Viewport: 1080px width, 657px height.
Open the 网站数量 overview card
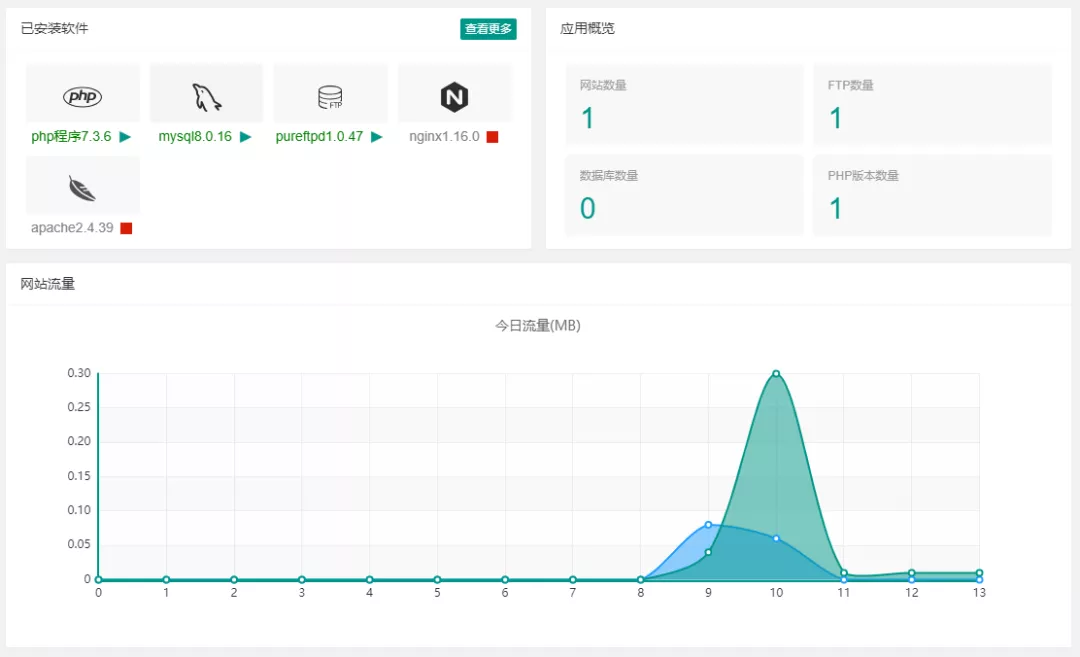[x=684, y=105]
